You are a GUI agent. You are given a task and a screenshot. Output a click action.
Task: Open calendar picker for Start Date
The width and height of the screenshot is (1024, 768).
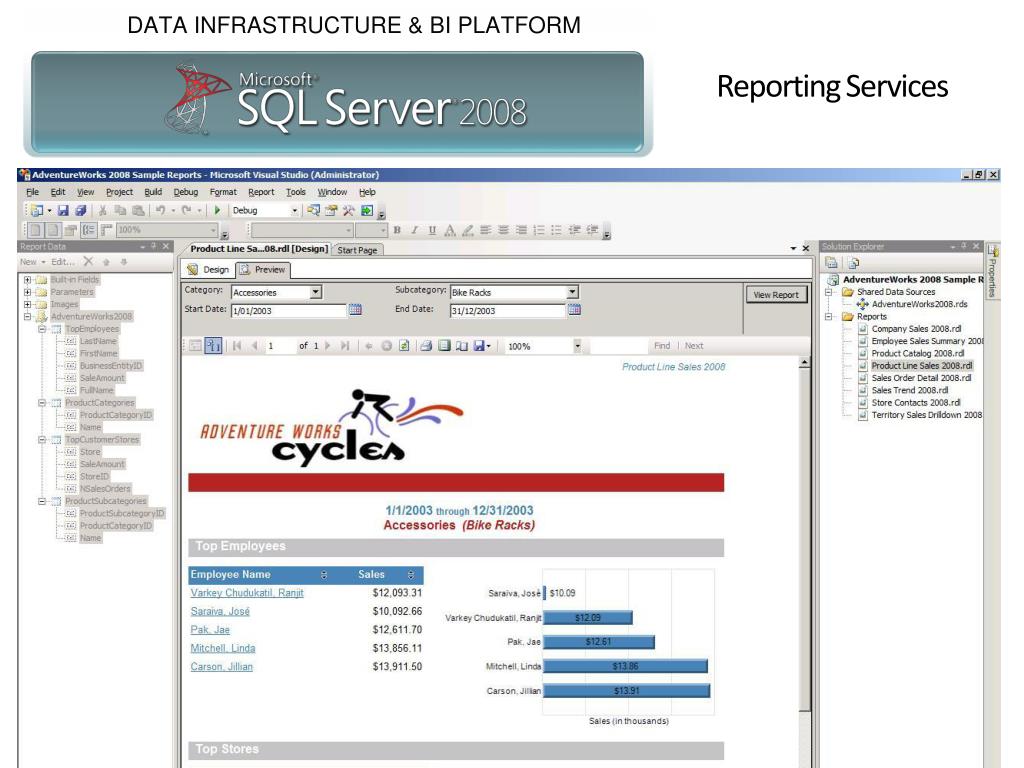click(355, 310)
